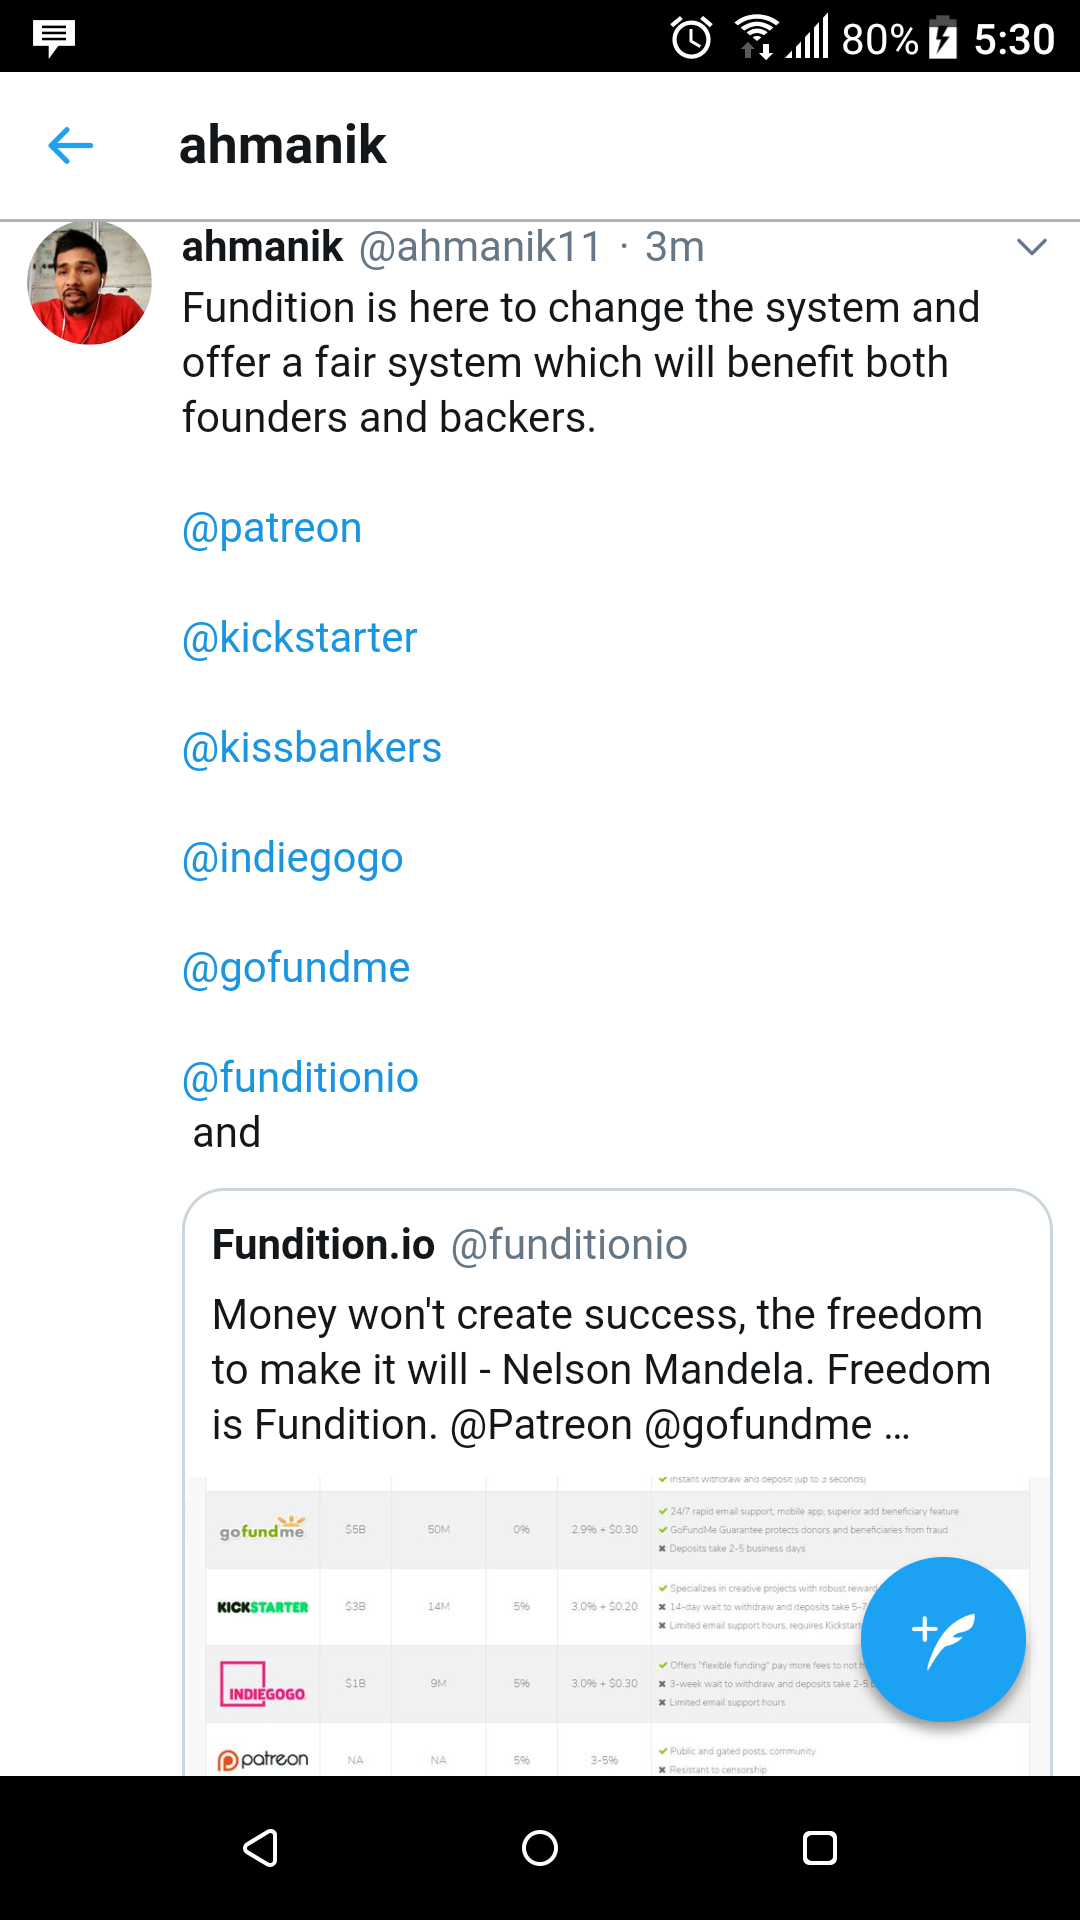1080x1920 pixels.
Task: Expand the tweet options chevron
Action: pos(1031,247)
